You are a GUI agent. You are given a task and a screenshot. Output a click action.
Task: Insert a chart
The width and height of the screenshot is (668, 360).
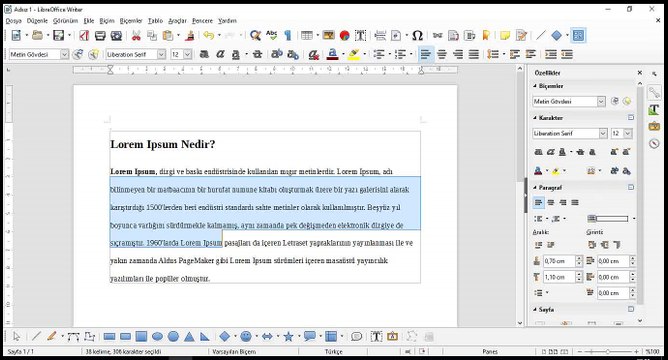point(345,35)
